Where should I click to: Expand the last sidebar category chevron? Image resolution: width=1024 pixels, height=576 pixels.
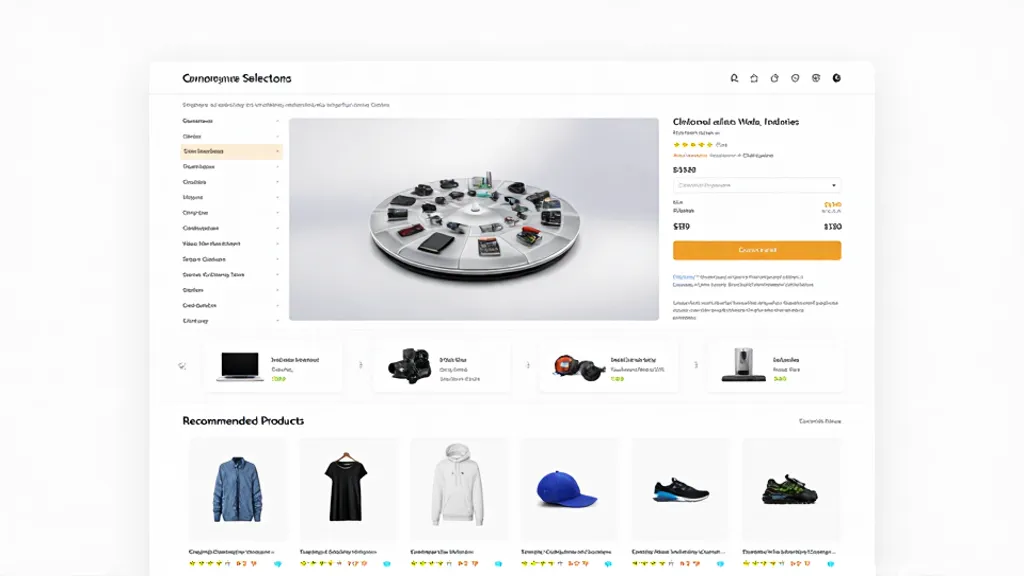[278, 321]
